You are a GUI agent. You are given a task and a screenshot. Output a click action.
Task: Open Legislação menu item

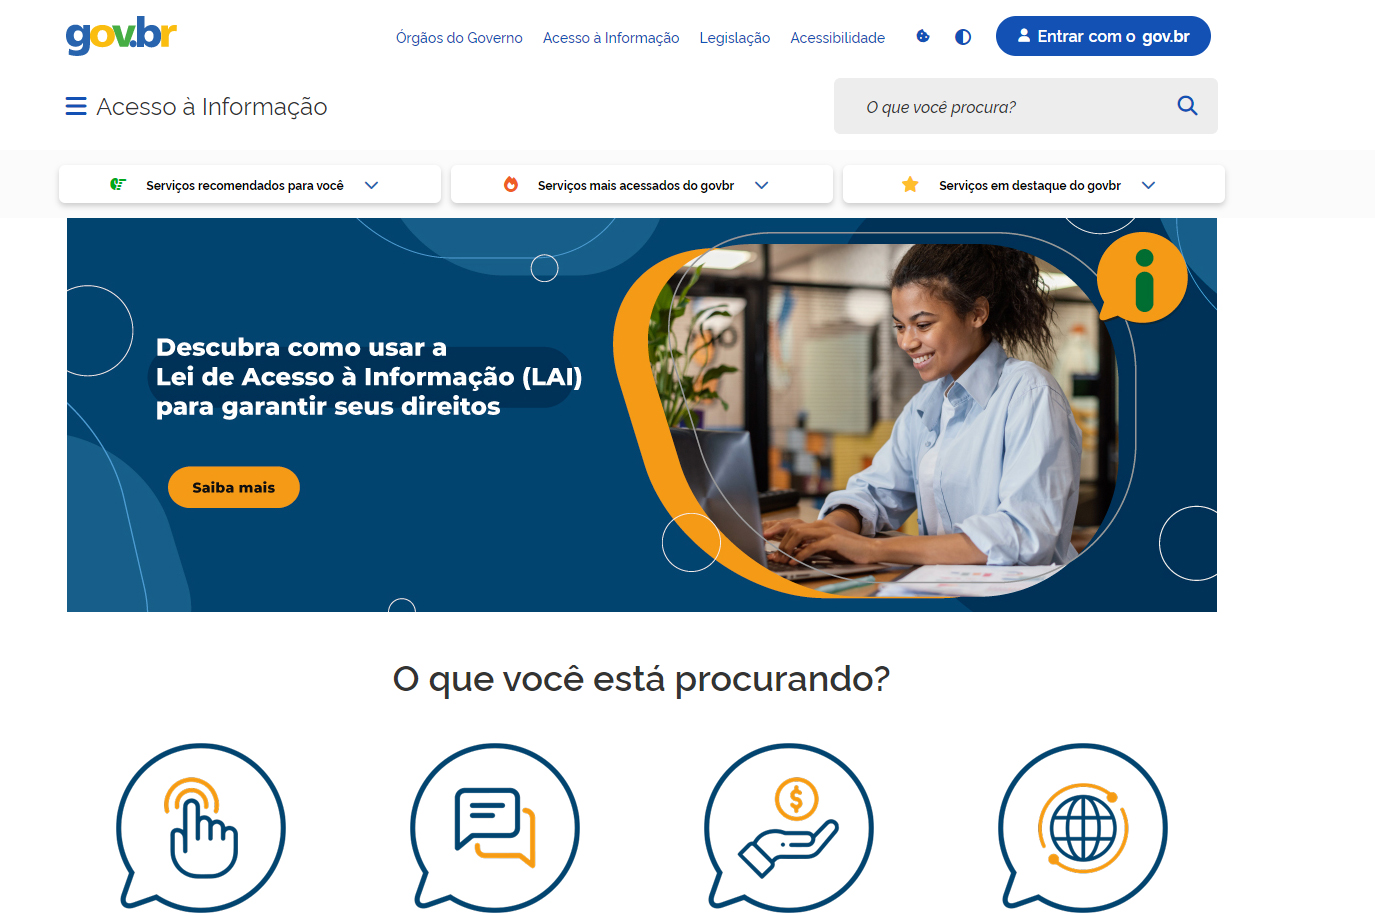pyautogui.click(x=735, y=38)
